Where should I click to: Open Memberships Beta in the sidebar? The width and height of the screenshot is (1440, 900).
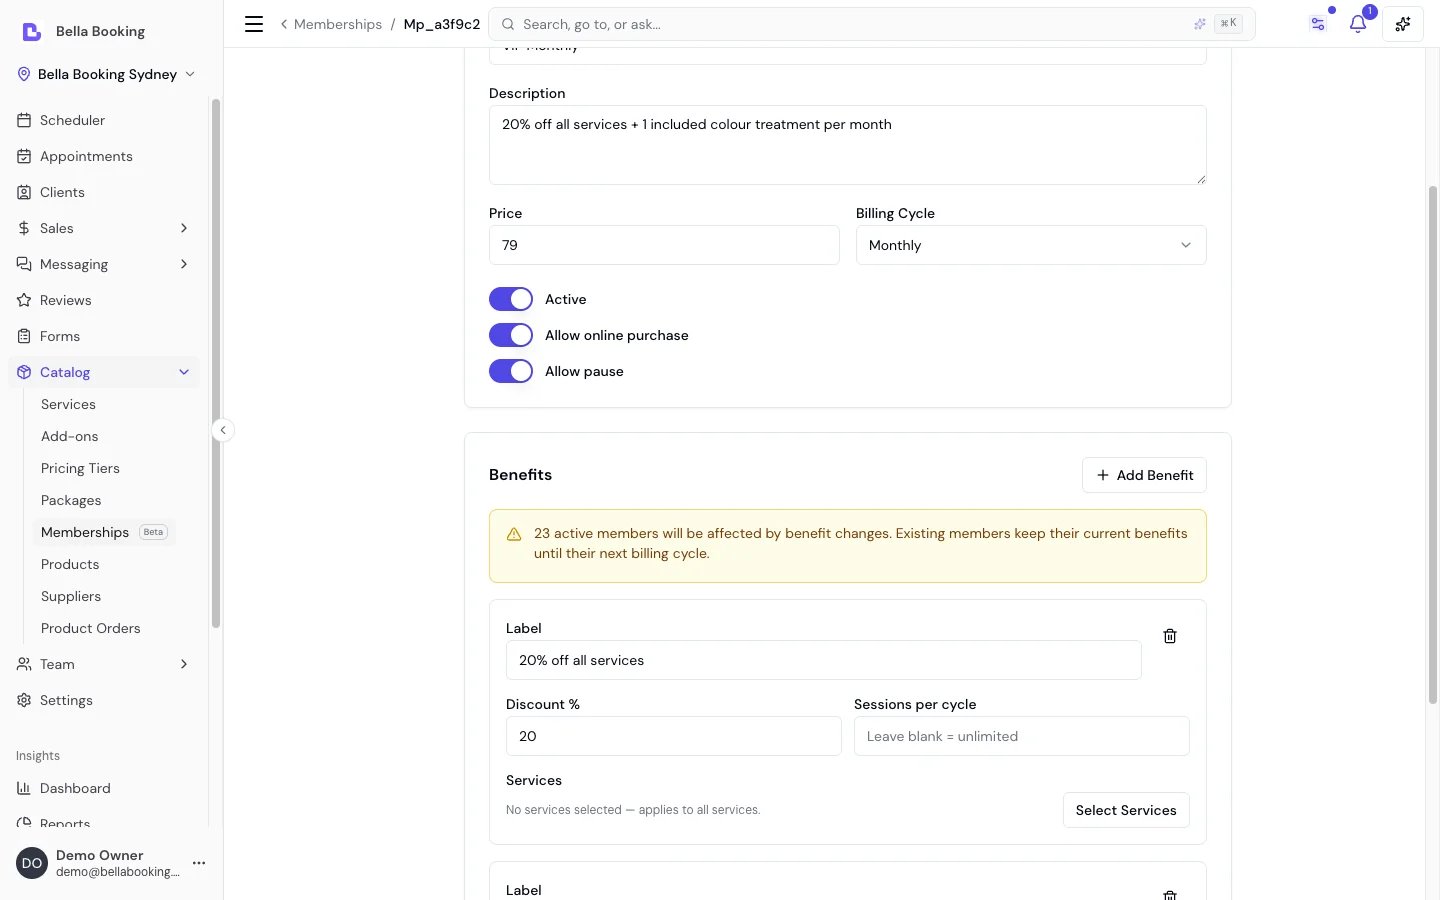click(x=104, y=532)
